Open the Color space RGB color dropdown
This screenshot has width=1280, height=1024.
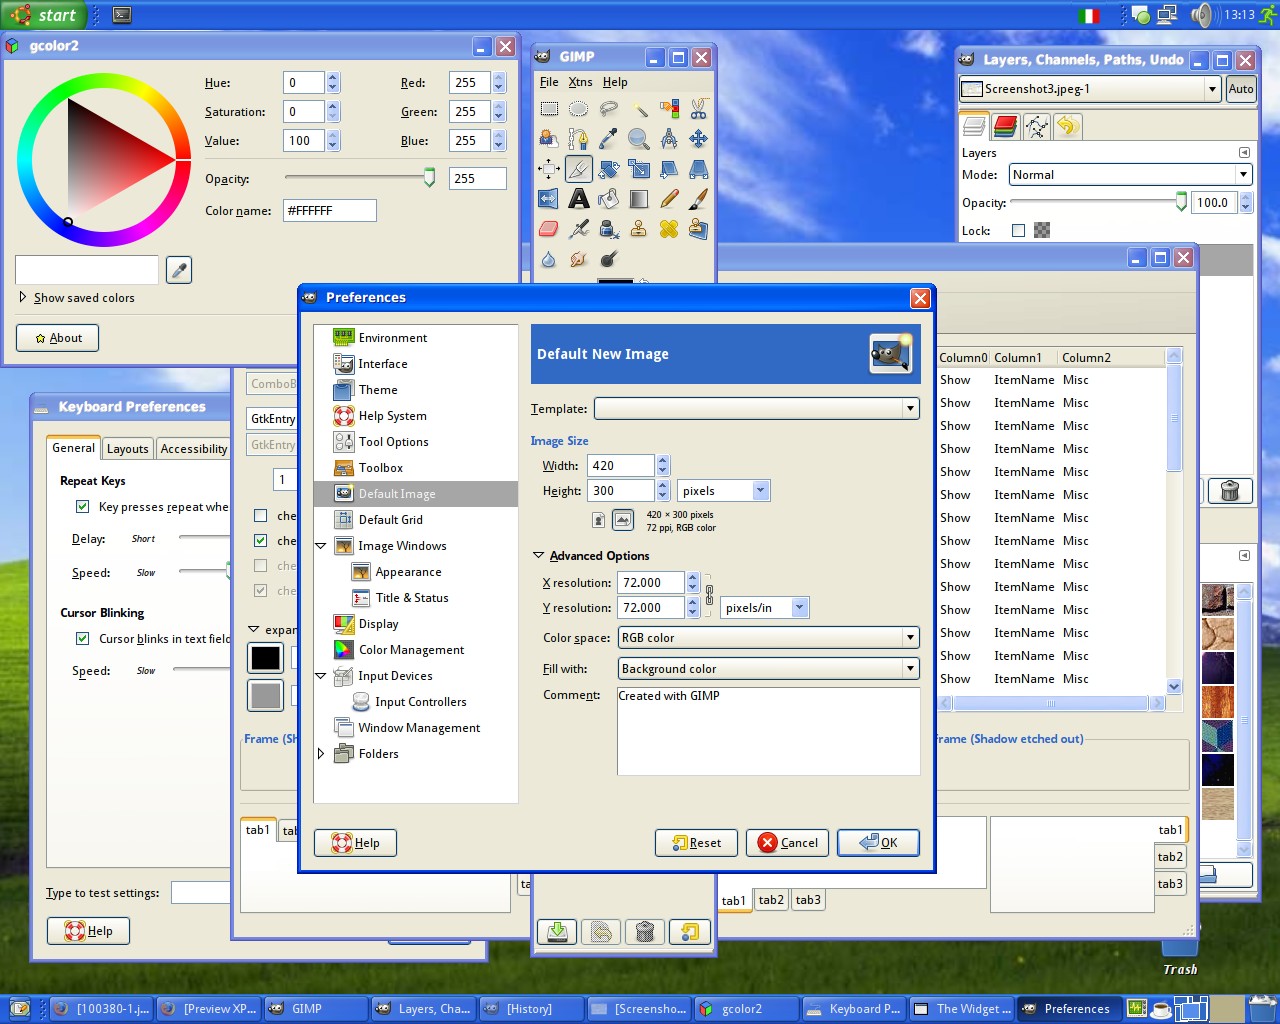(x=768, y=638)
